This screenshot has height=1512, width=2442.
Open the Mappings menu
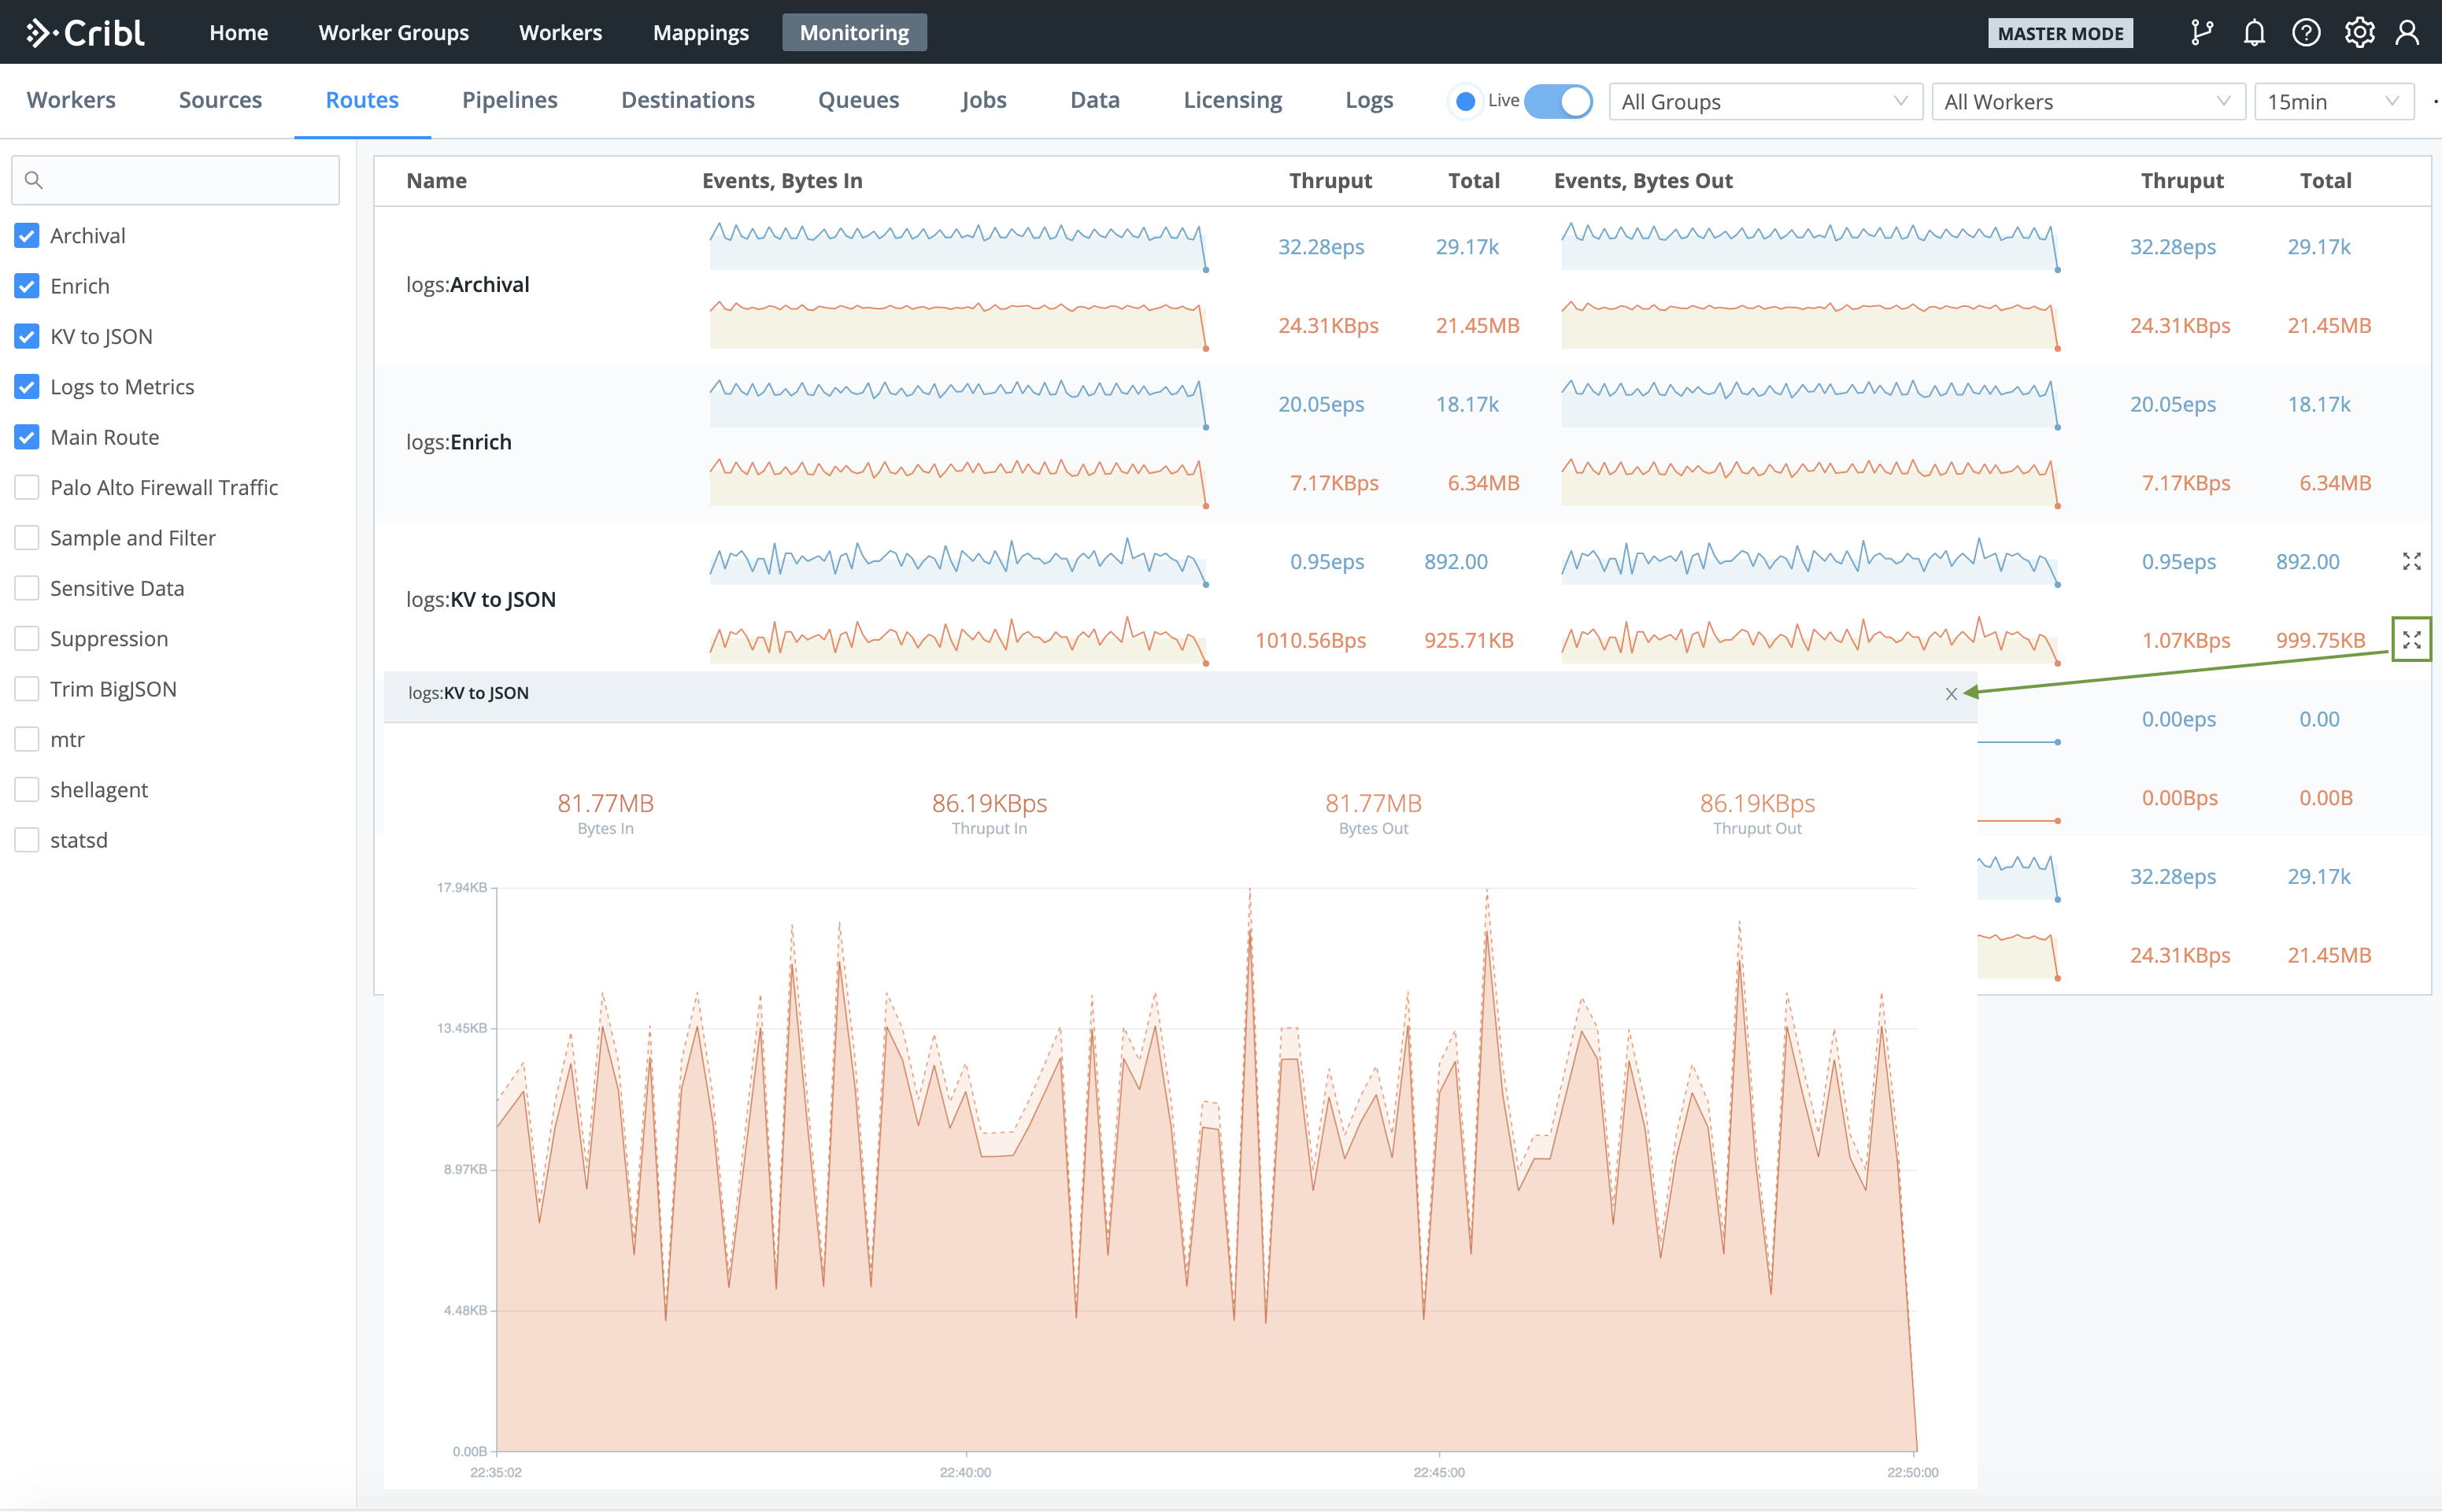(701, 33)
